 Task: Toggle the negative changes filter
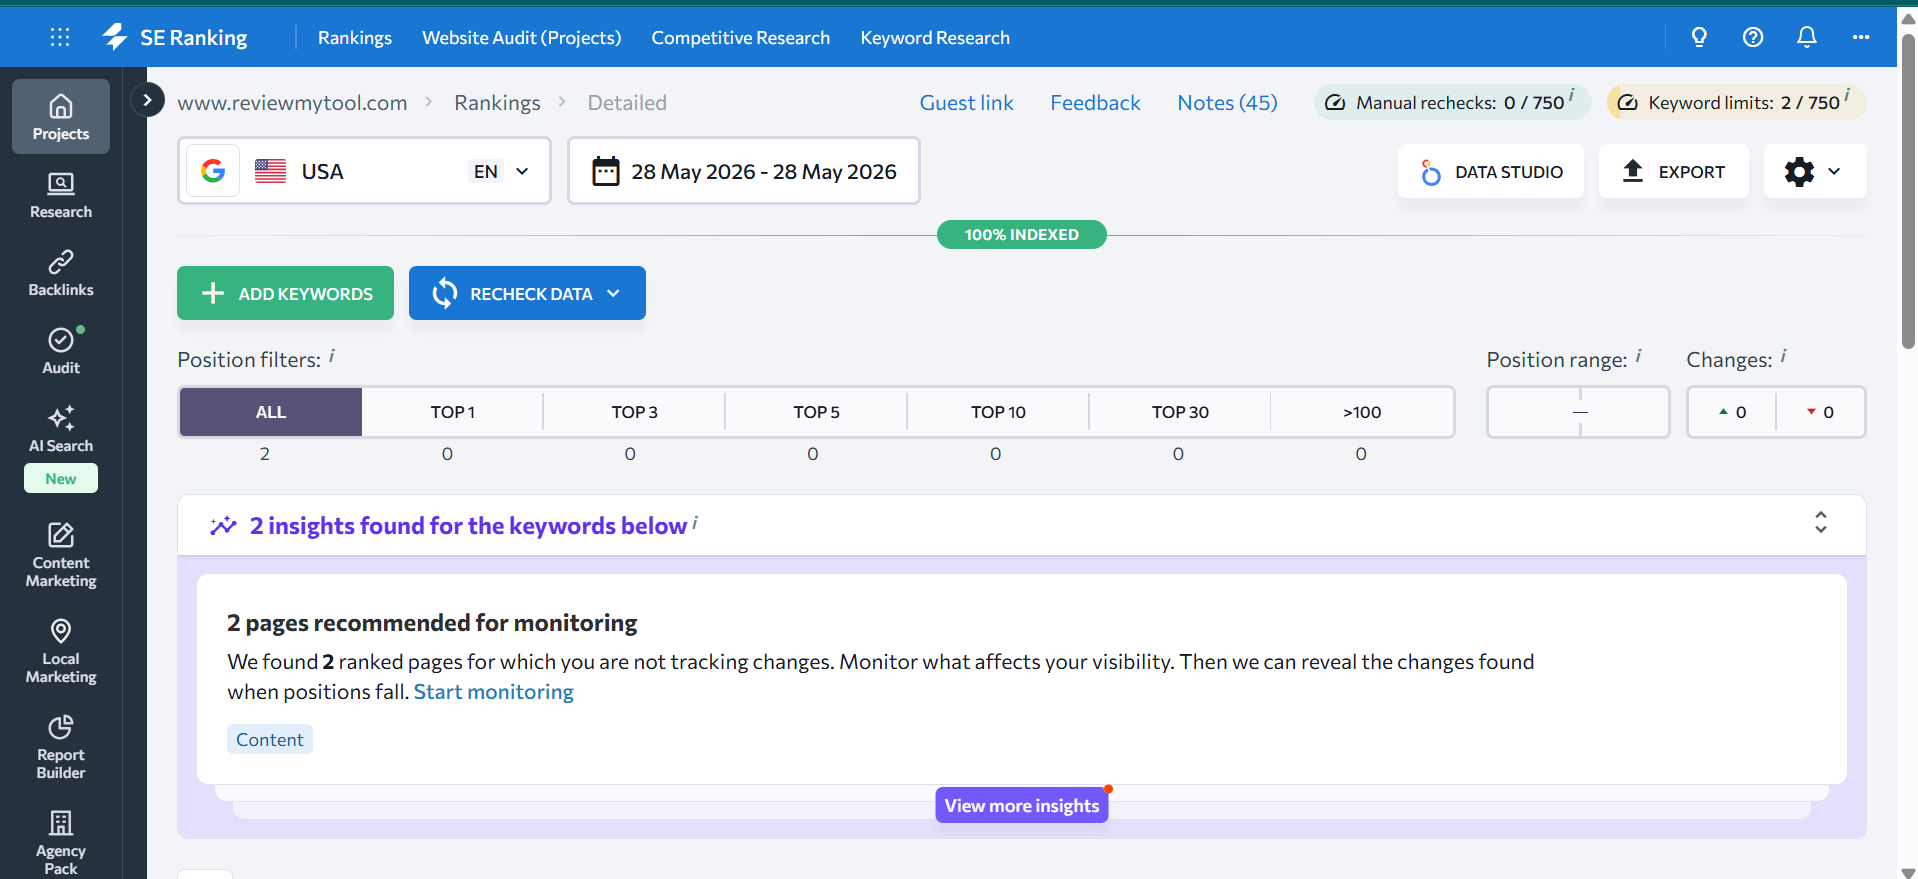[1820, 412]
